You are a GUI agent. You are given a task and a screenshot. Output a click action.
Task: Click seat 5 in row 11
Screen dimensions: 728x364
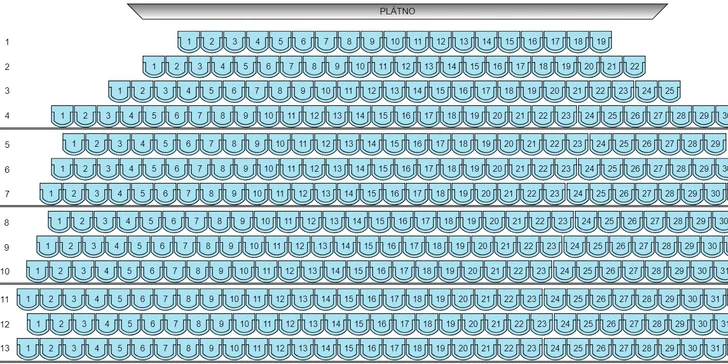click(x=120, y=299)
